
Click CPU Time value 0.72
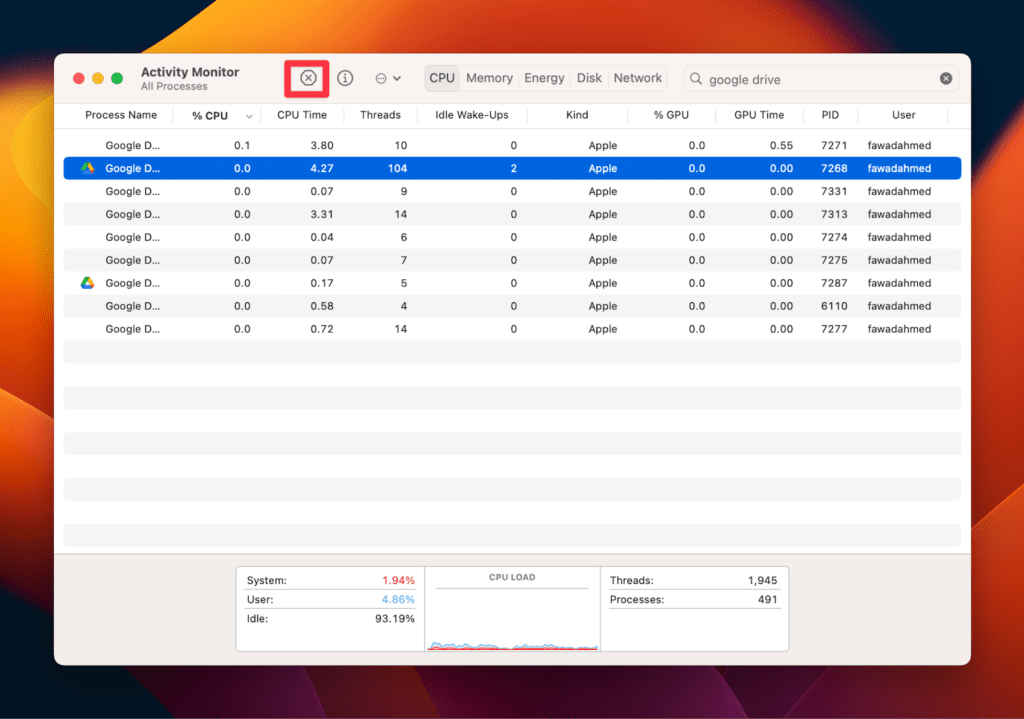321,328
